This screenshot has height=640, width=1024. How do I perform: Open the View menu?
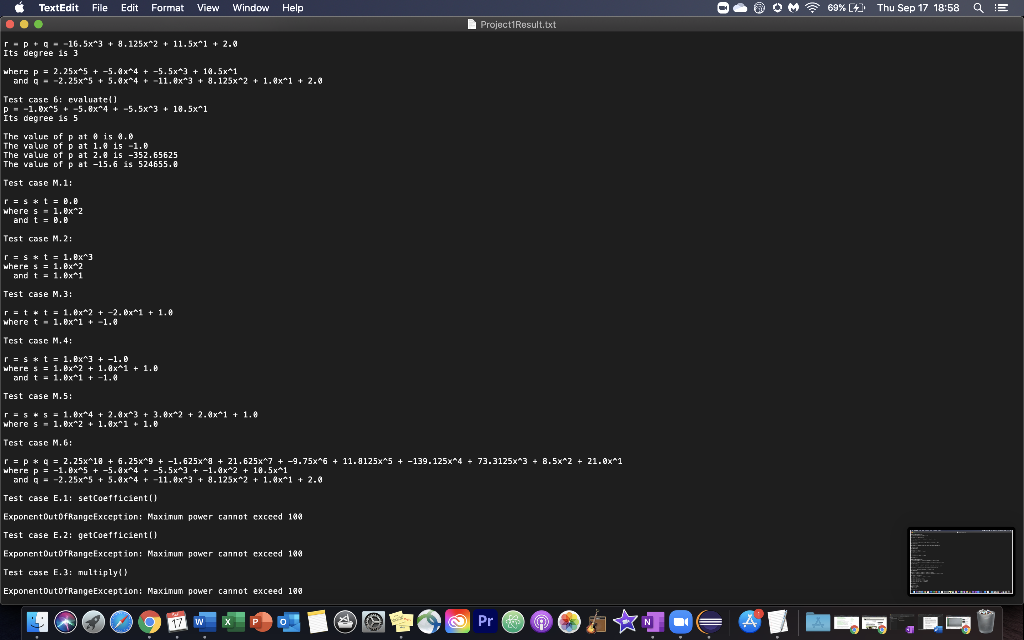[207, 8]
